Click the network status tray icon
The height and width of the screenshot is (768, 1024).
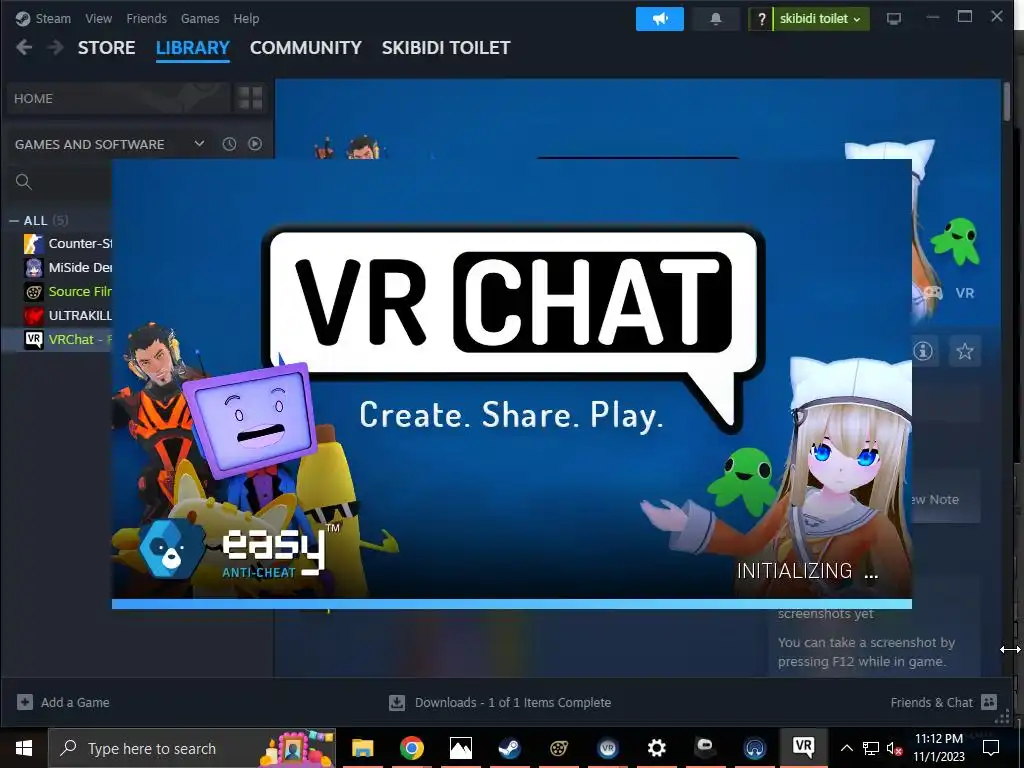point(871,748)
